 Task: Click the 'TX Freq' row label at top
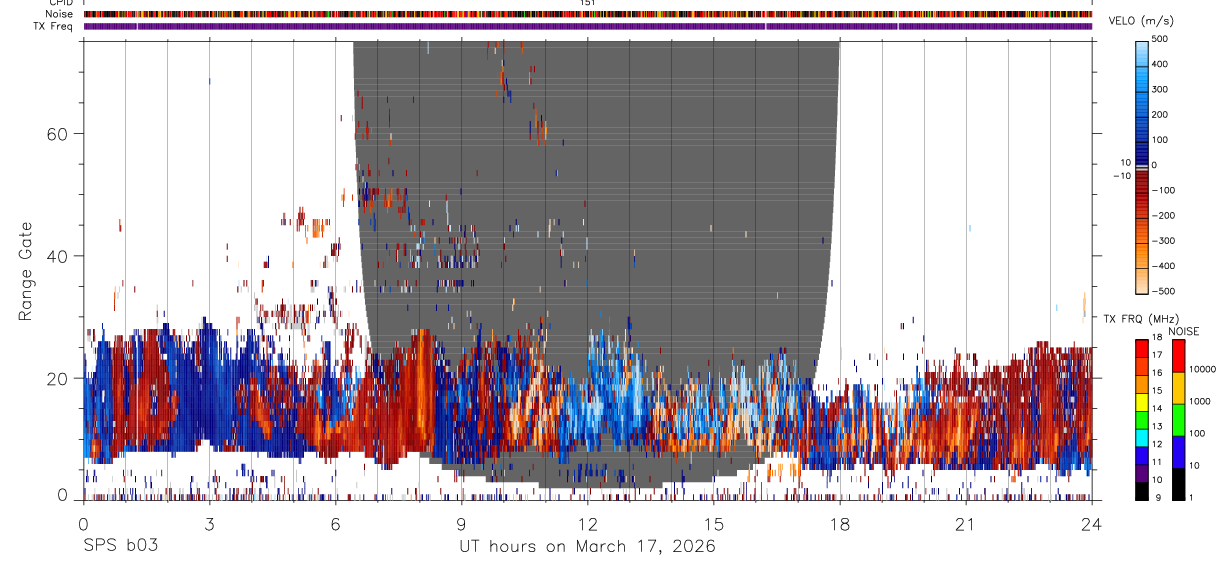pyautogui.click(x=52, y=26)
